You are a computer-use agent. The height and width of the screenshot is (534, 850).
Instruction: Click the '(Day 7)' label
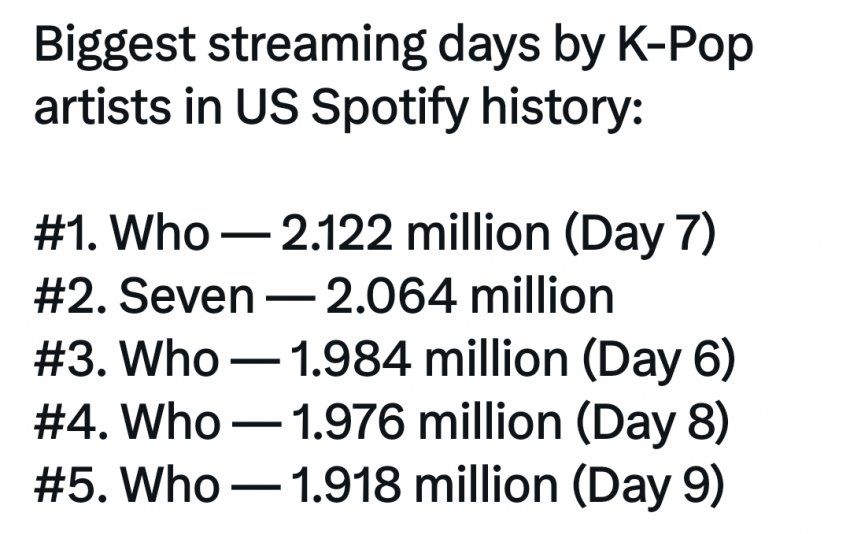pyautogui.click(x=639, y=234)
